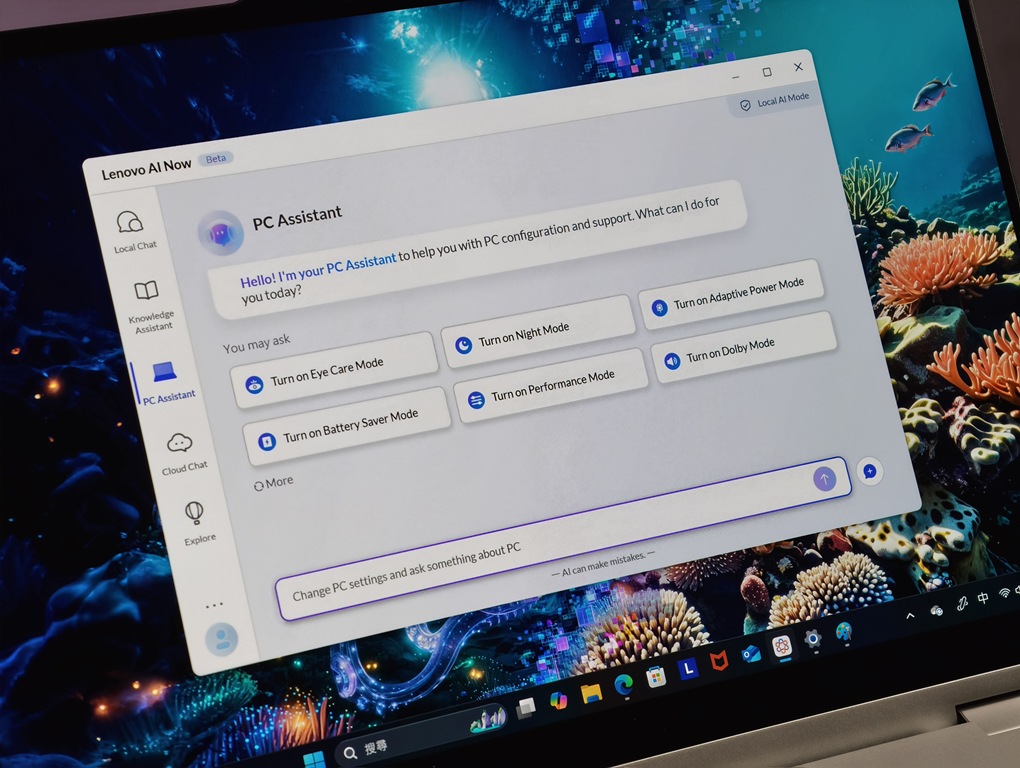Viewport: 1020px width, 768px height.
Task: Click the user profile avatar icon
Action: coord(221,638)
